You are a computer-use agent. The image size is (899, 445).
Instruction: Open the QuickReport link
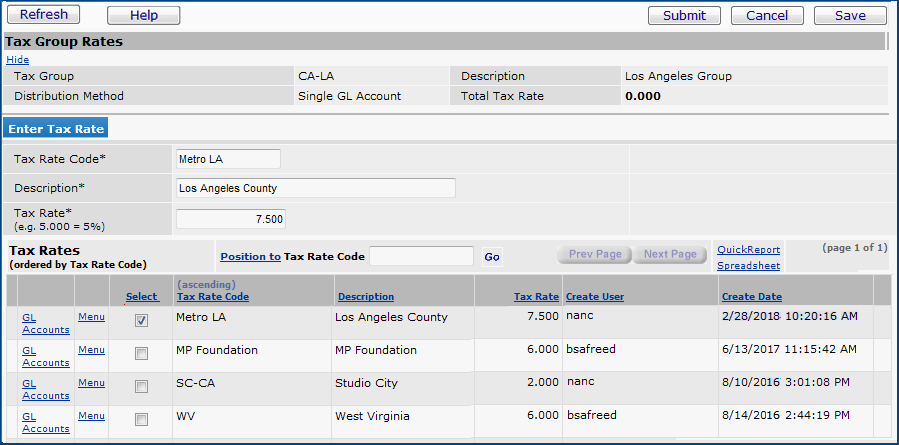pyautogui.click(x=748, y=250)
